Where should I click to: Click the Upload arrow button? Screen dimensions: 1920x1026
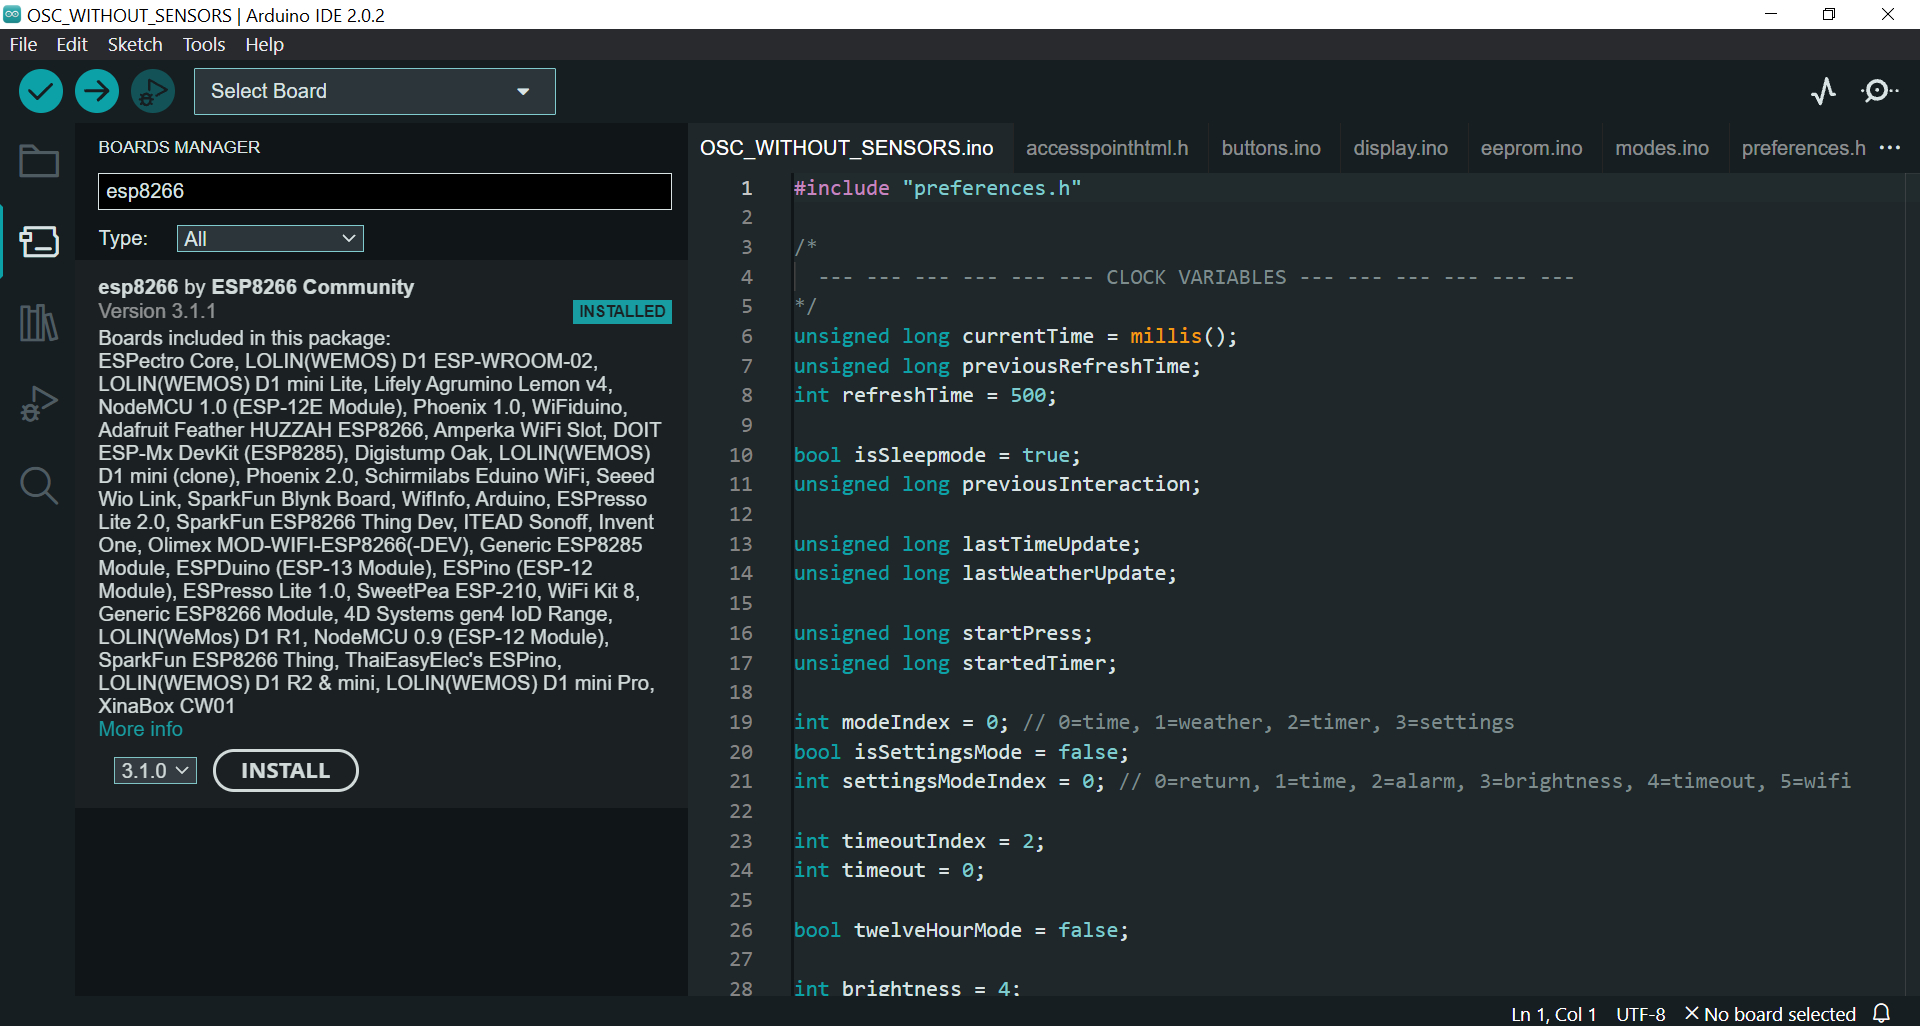click(x=97, y=92)
